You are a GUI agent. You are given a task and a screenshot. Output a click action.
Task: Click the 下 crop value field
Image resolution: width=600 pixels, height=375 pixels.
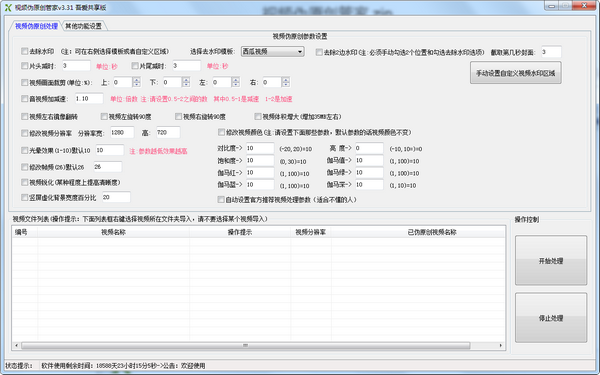pyautogui.click(x=172, y=82)
